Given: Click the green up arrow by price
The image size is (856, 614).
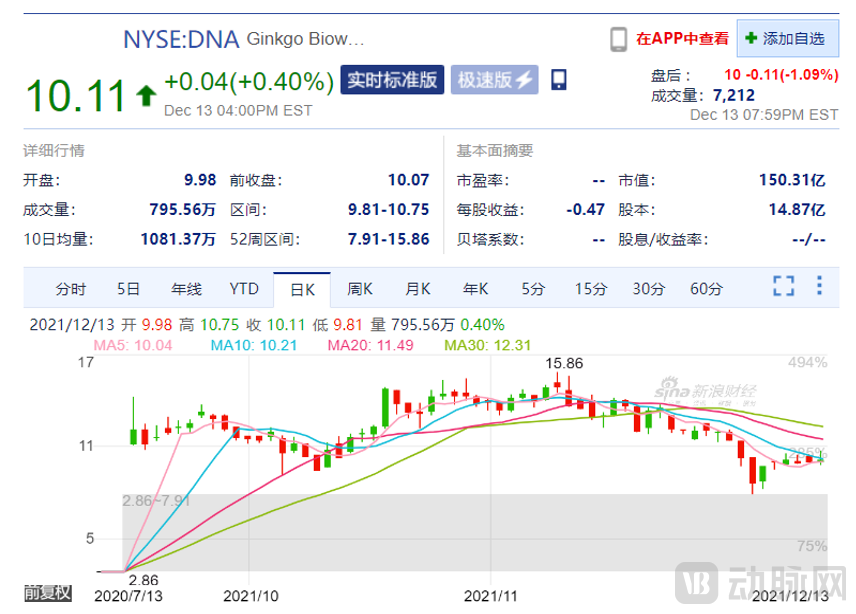Looking at the screenshot, I should [x=146, y=95].
